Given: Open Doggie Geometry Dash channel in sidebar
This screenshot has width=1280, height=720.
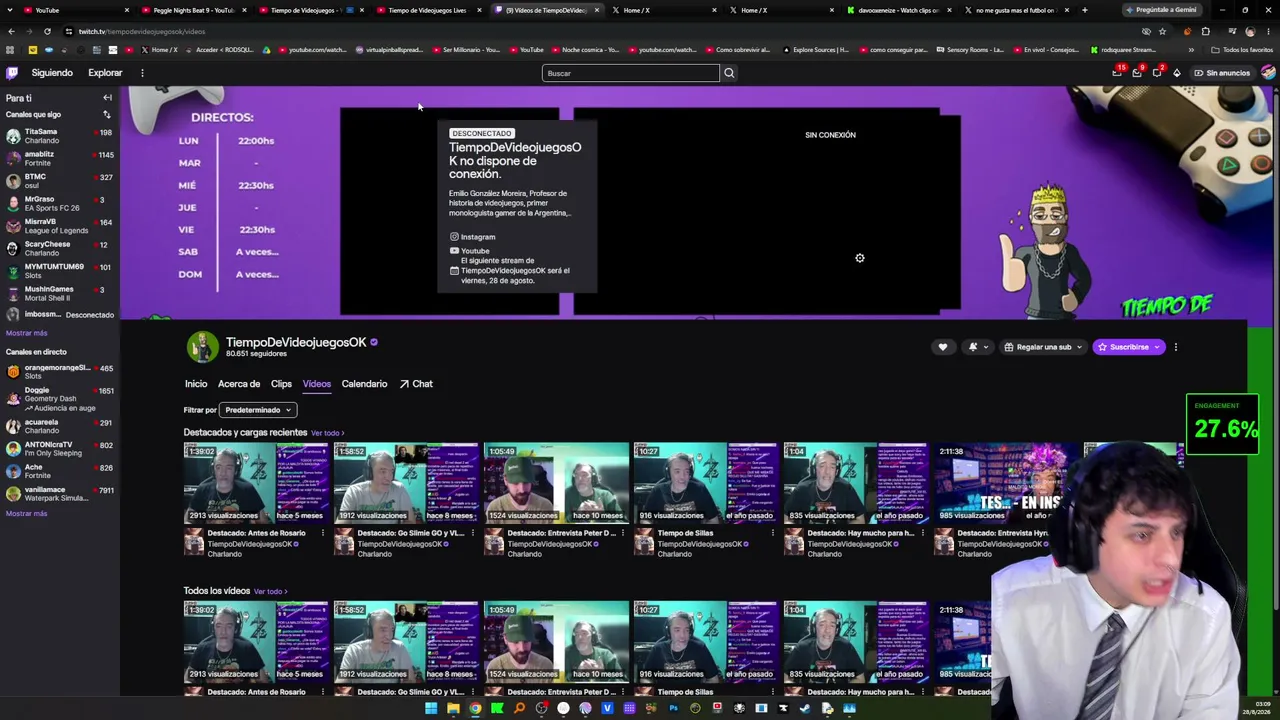Looking at the screenshot, I should click(60, 399).
